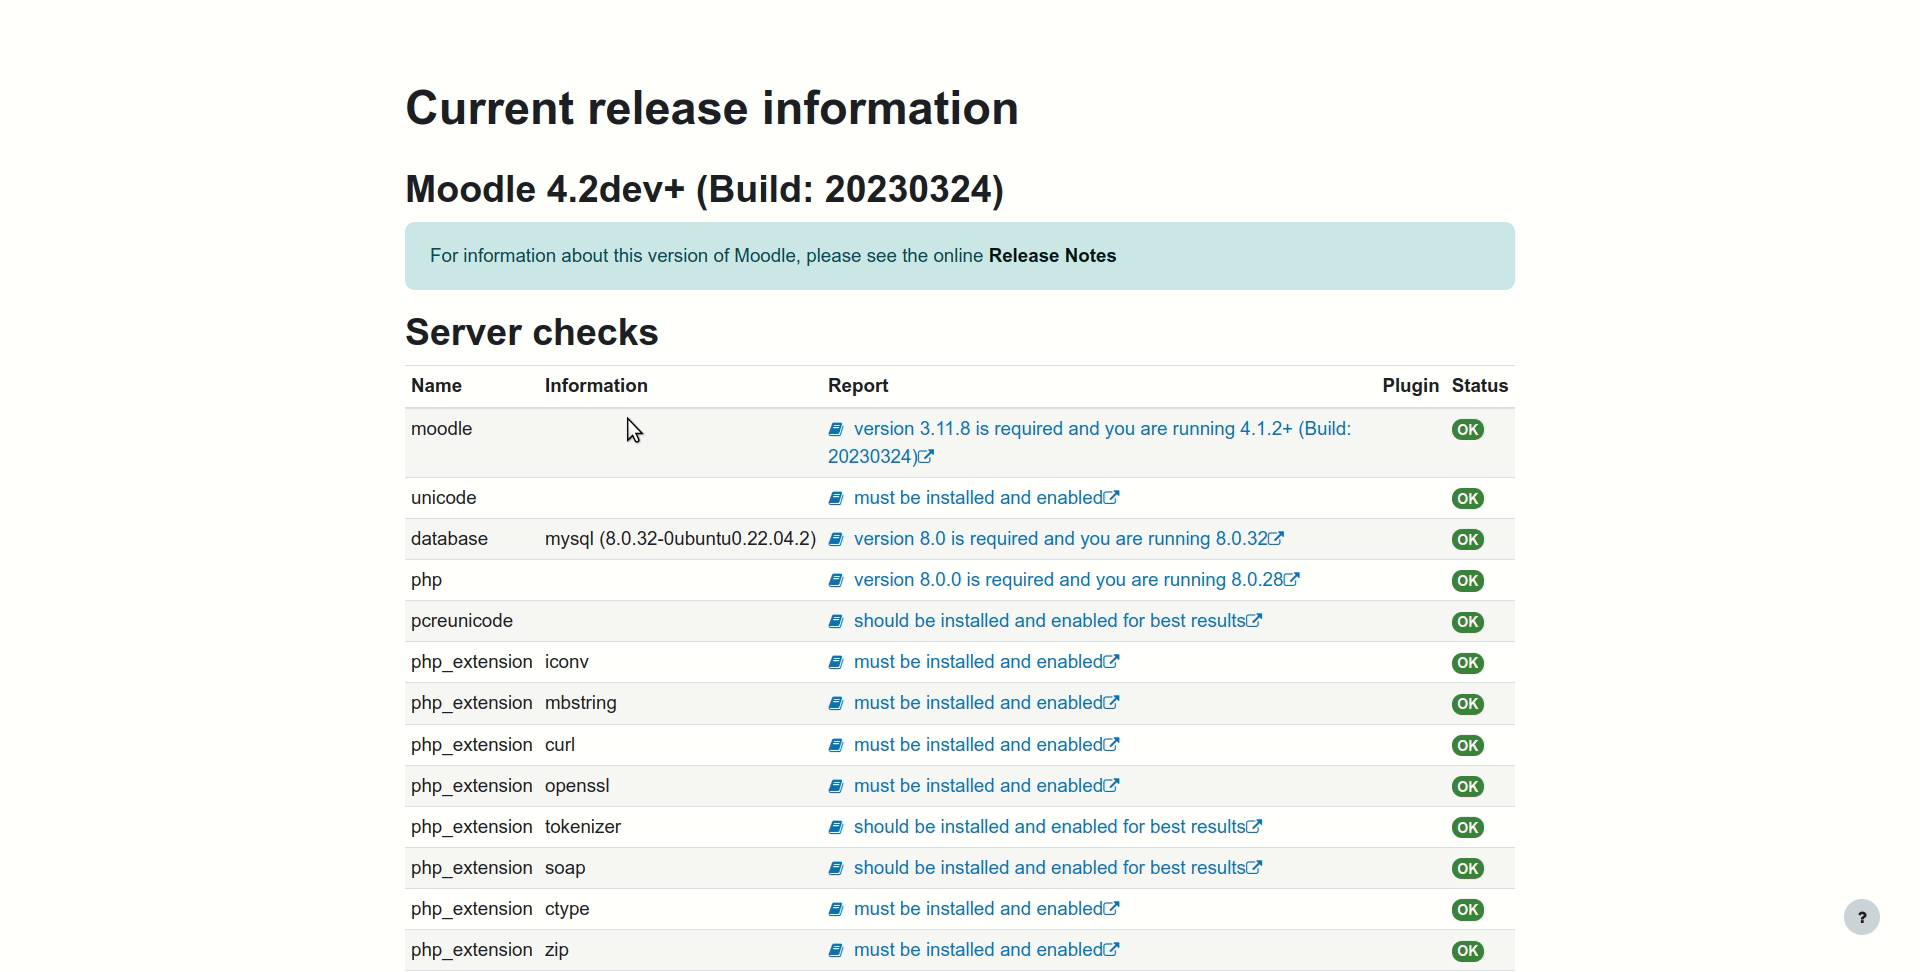
Task: Click the OK status badge for zip
Action: click(1468, 951)
